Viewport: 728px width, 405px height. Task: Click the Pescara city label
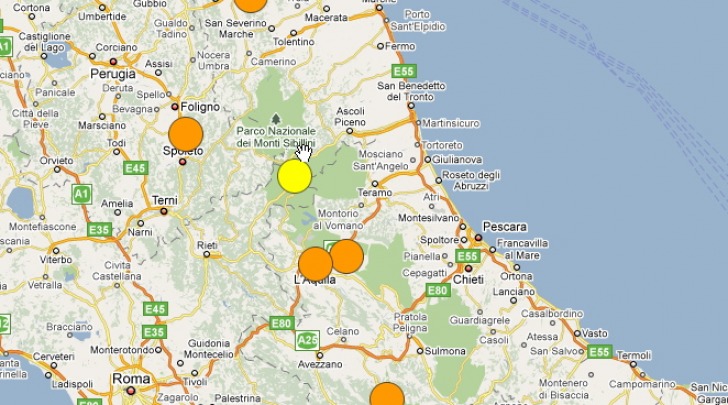tap(505, 227)
